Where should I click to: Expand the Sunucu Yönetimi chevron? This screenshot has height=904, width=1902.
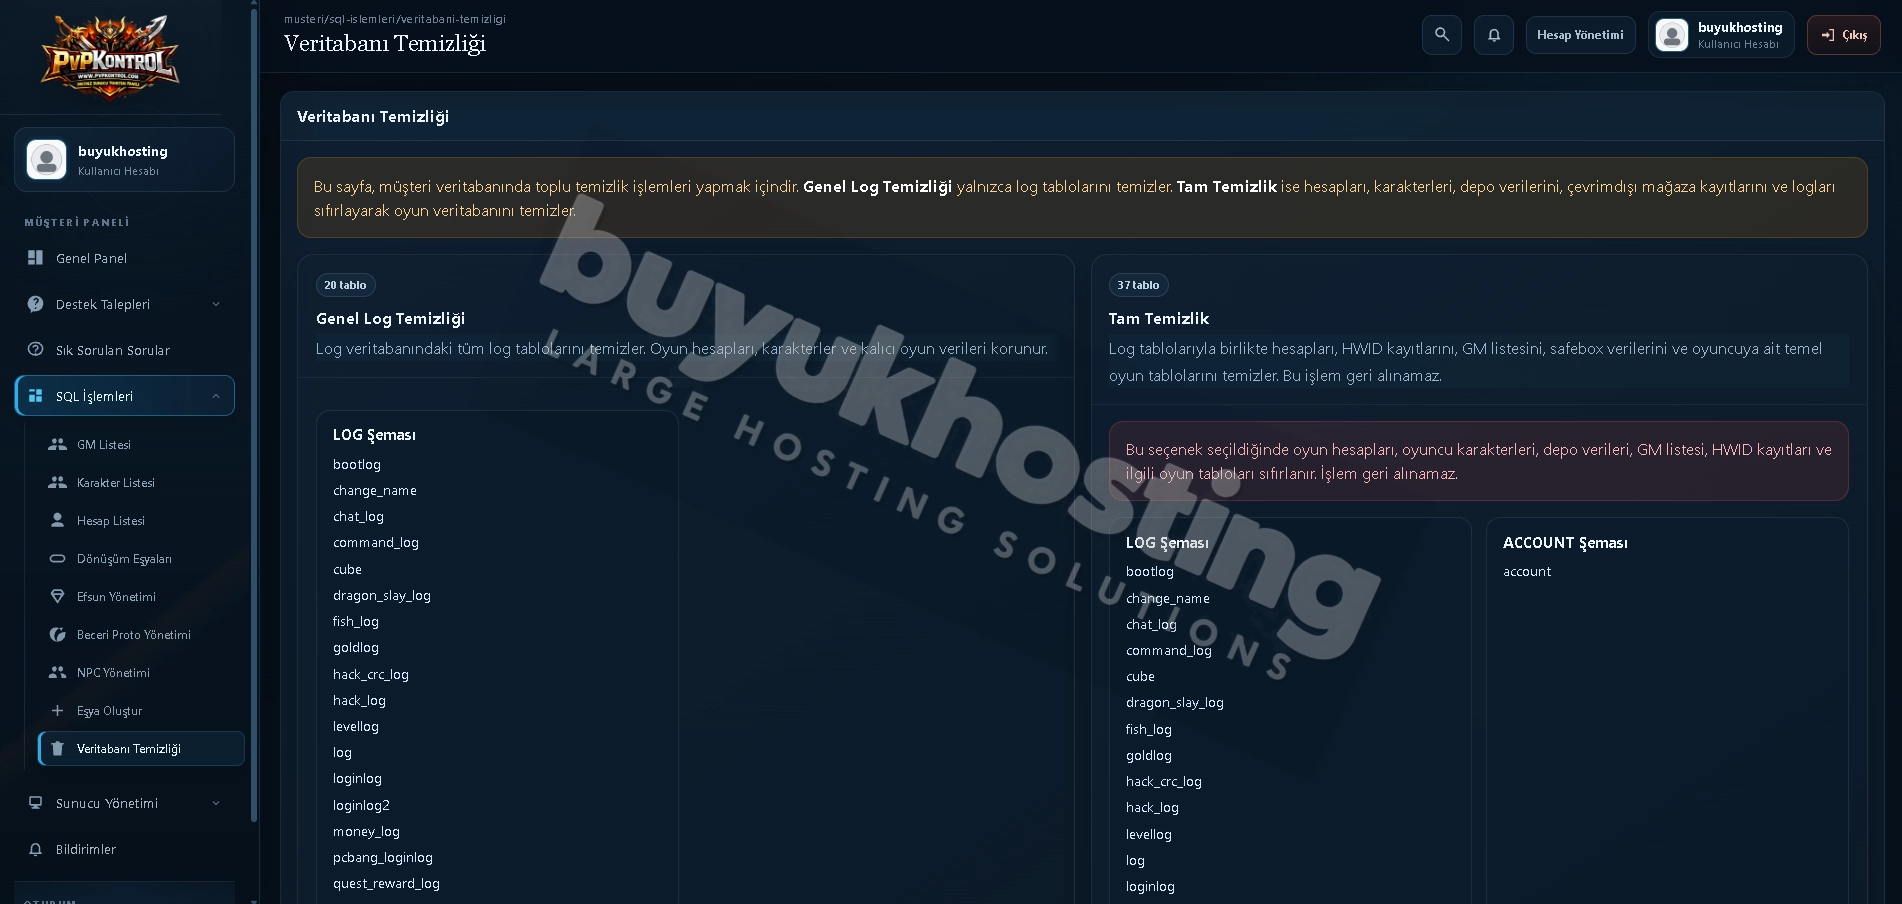tap(216, 803)
